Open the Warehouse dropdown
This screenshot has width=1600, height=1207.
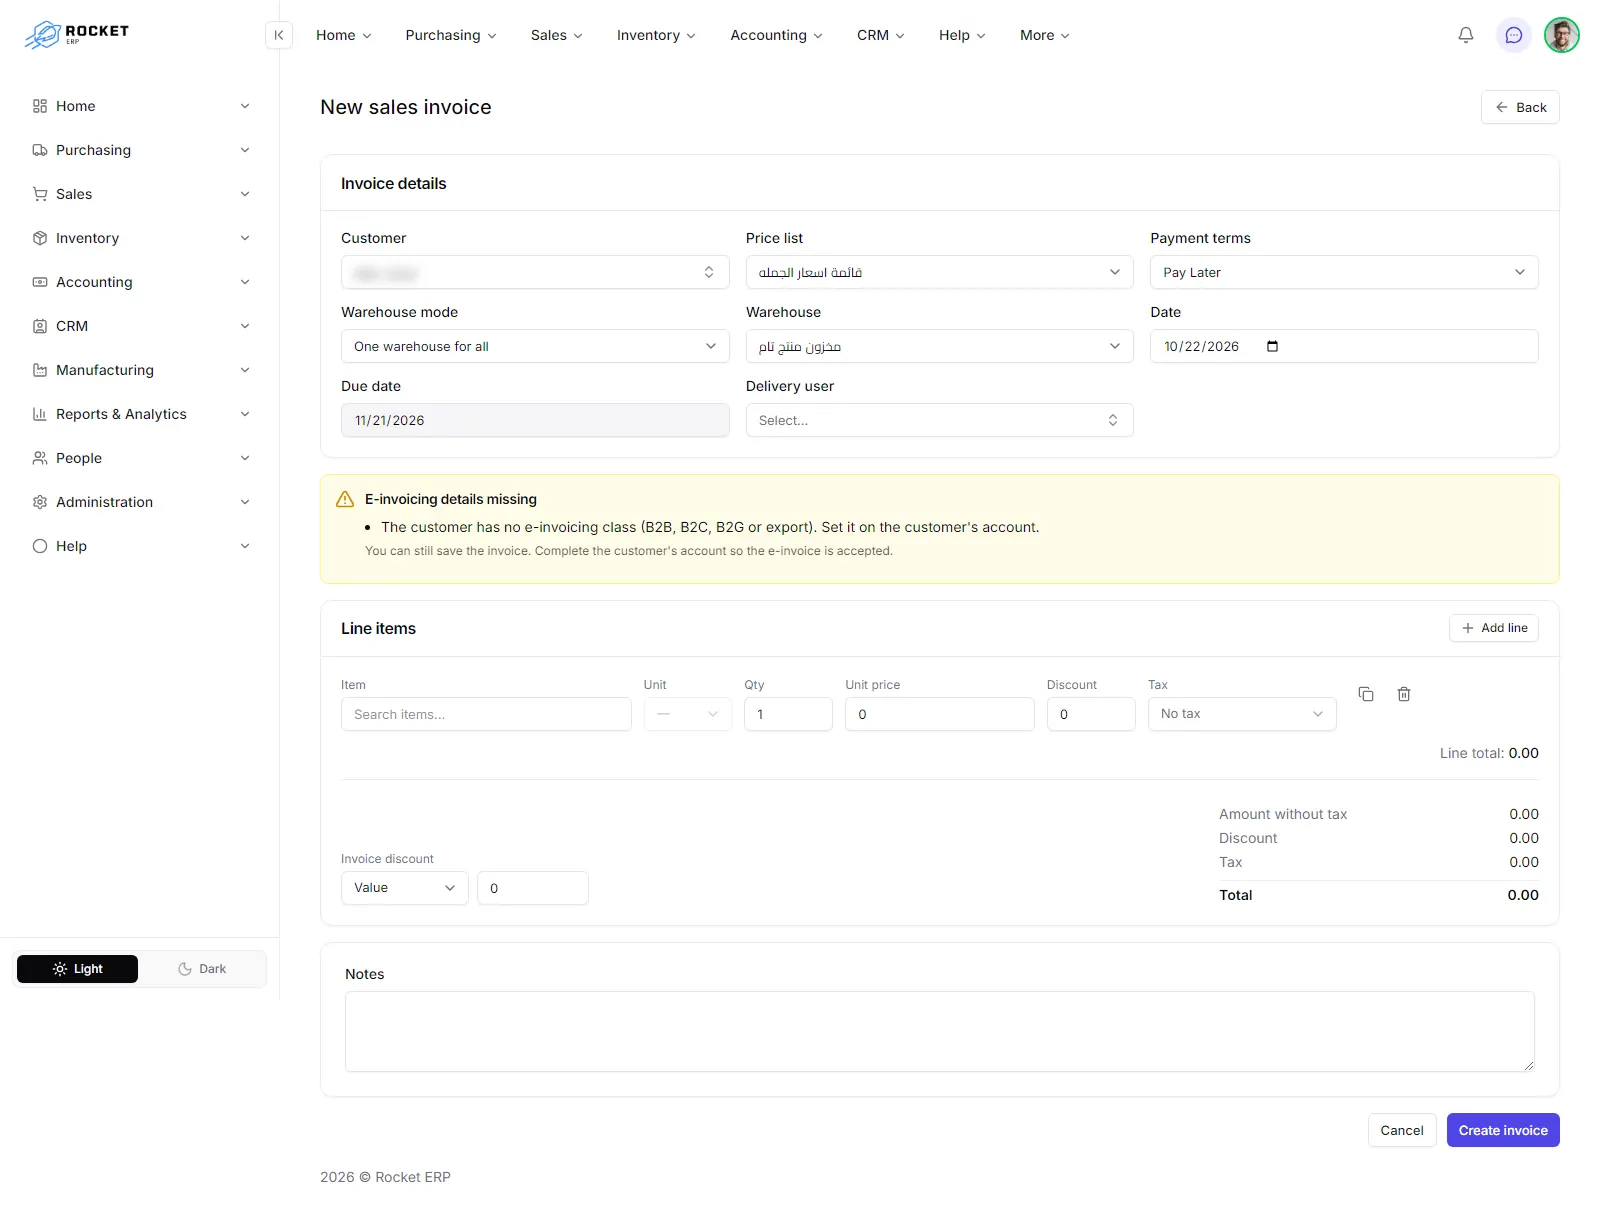(x=940, y=346)
